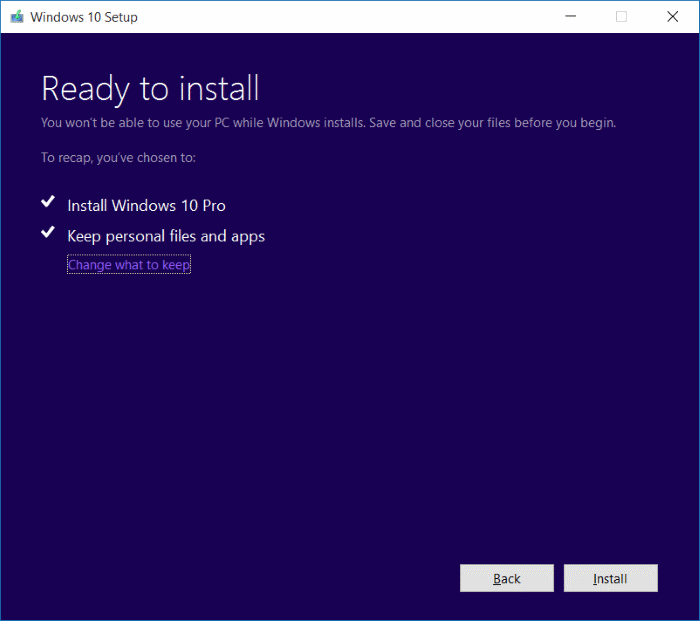Click the disabled maximize button
Image resolution: width=700 pixels, height=621 pixels.
pos(621,17)
